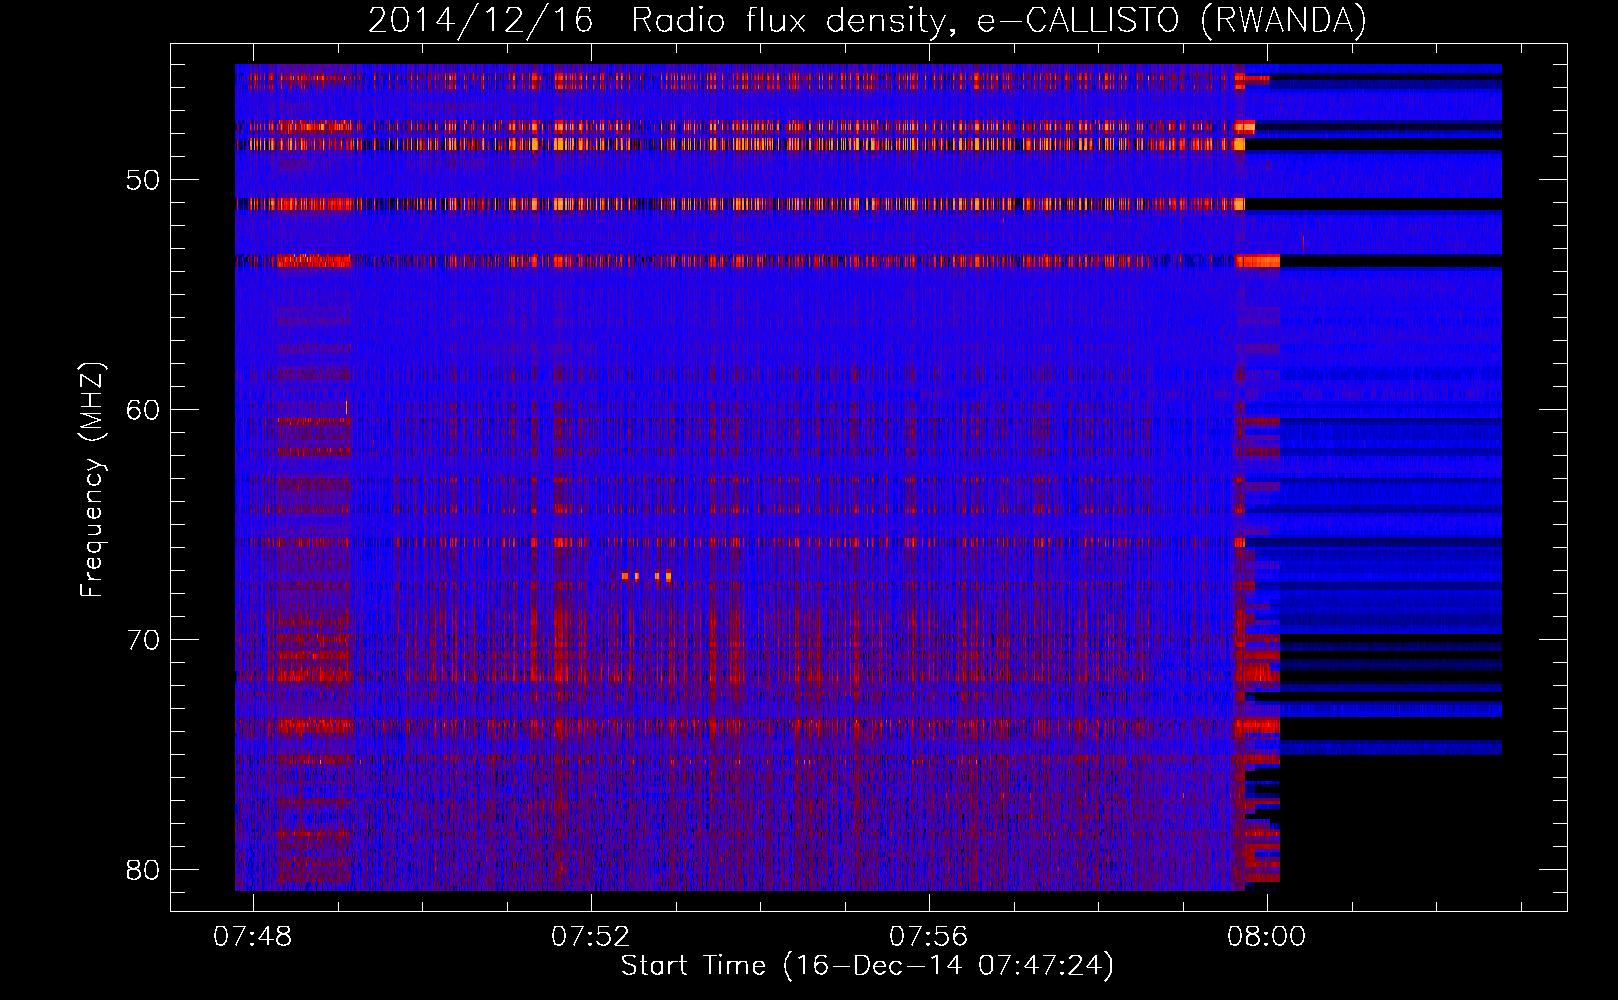
Task: Click the 07:48 time tick label
Action: (253, 936)
